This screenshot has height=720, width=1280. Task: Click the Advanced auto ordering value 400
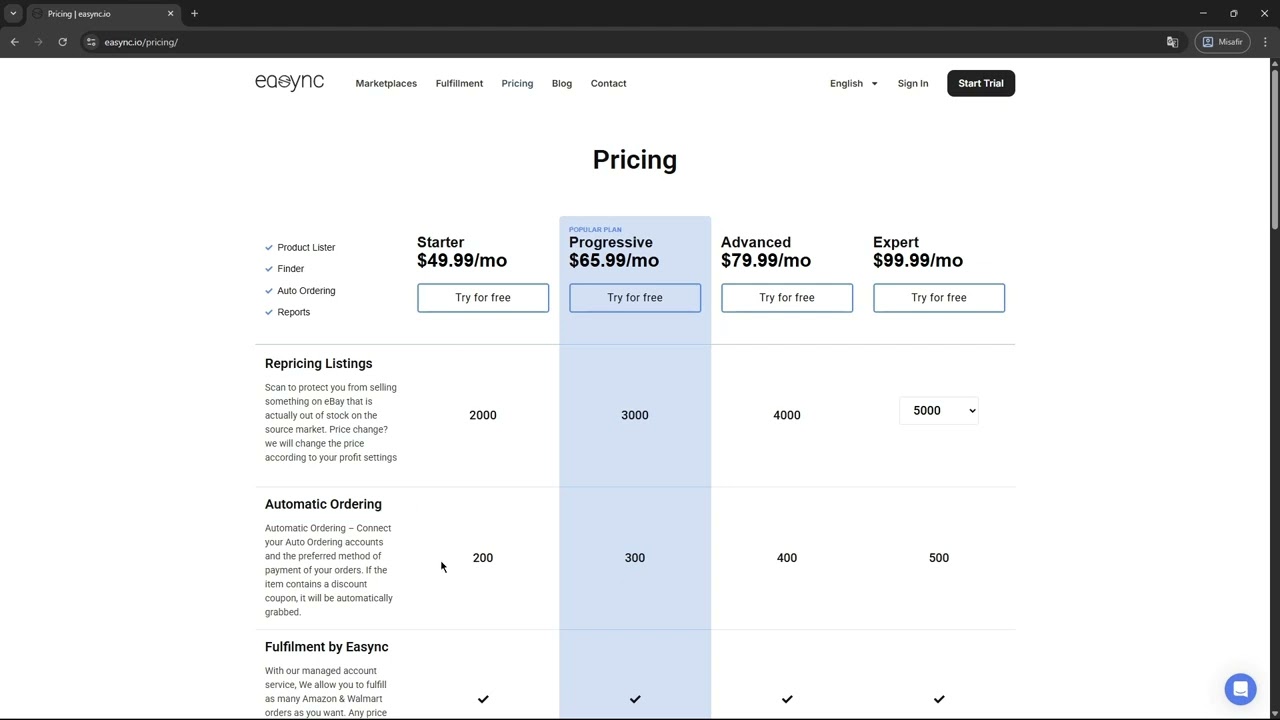click(x=787, y=558)
